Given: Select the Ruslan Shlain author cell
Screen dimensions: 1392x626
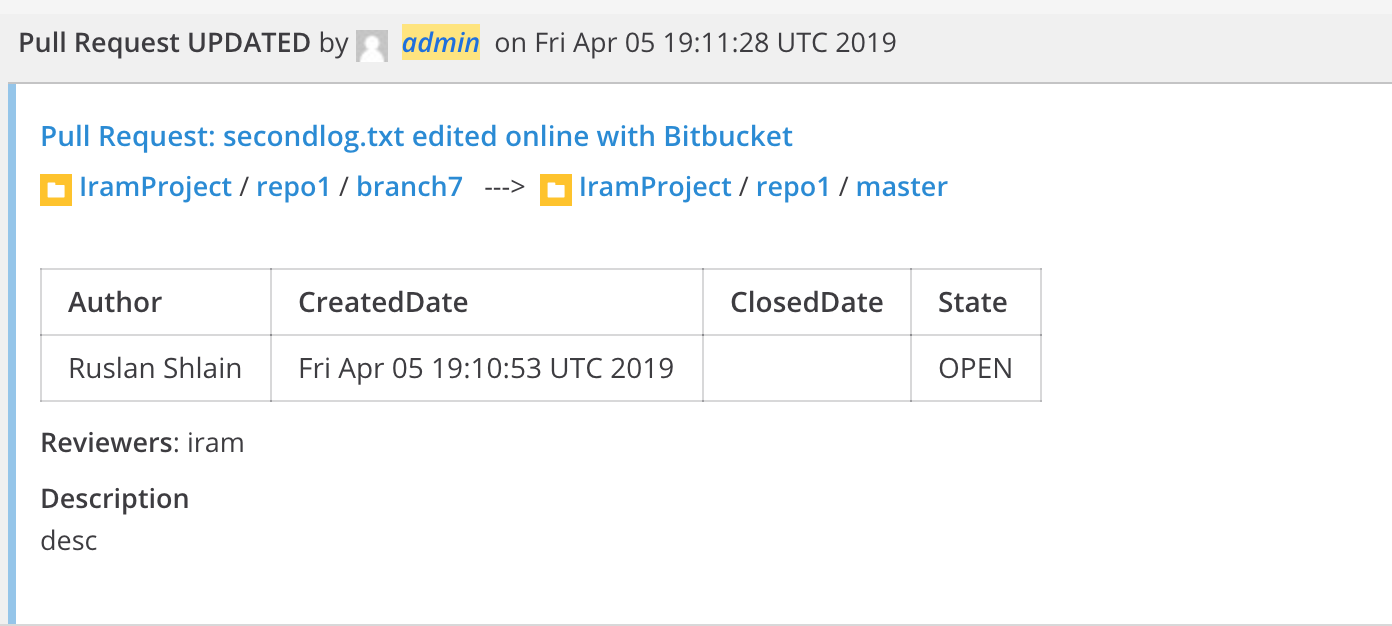Looking at the screenshot, I should (x=156, y=368).
